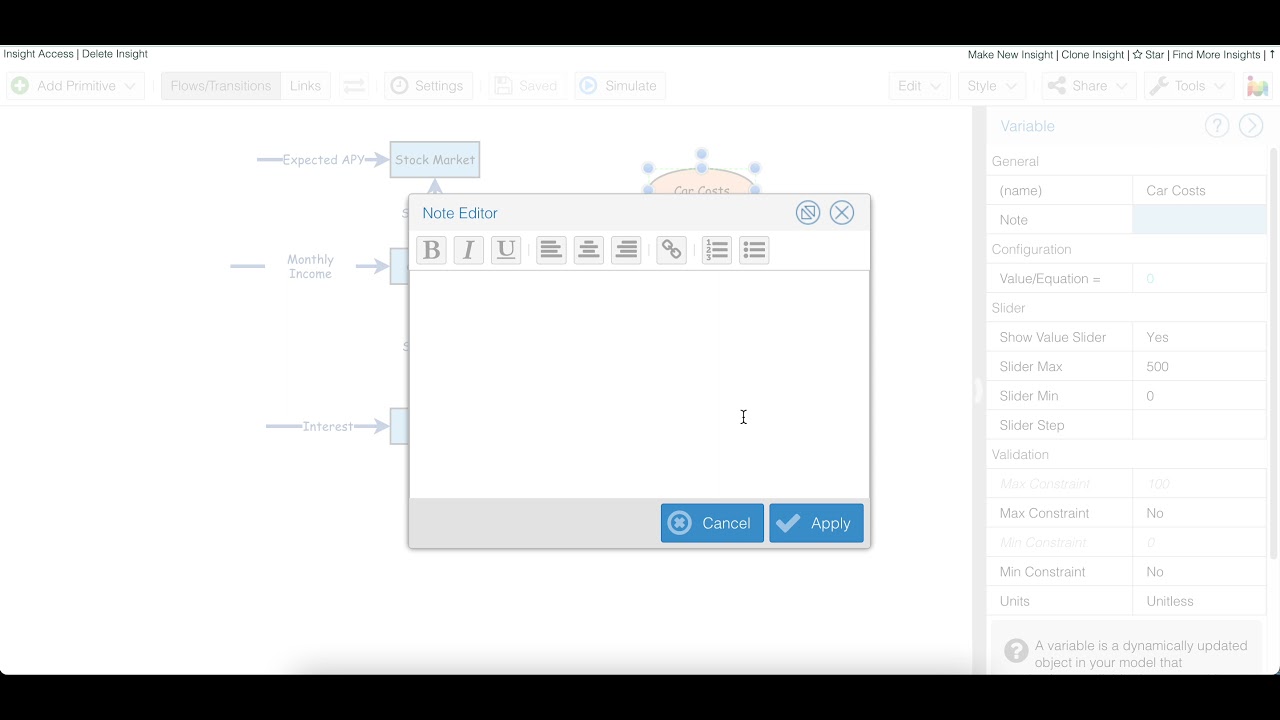Toggle italic formatting in Note Editor
Image resolution: width=1280 pixels, height=720 pixels.
pos(468,250)
